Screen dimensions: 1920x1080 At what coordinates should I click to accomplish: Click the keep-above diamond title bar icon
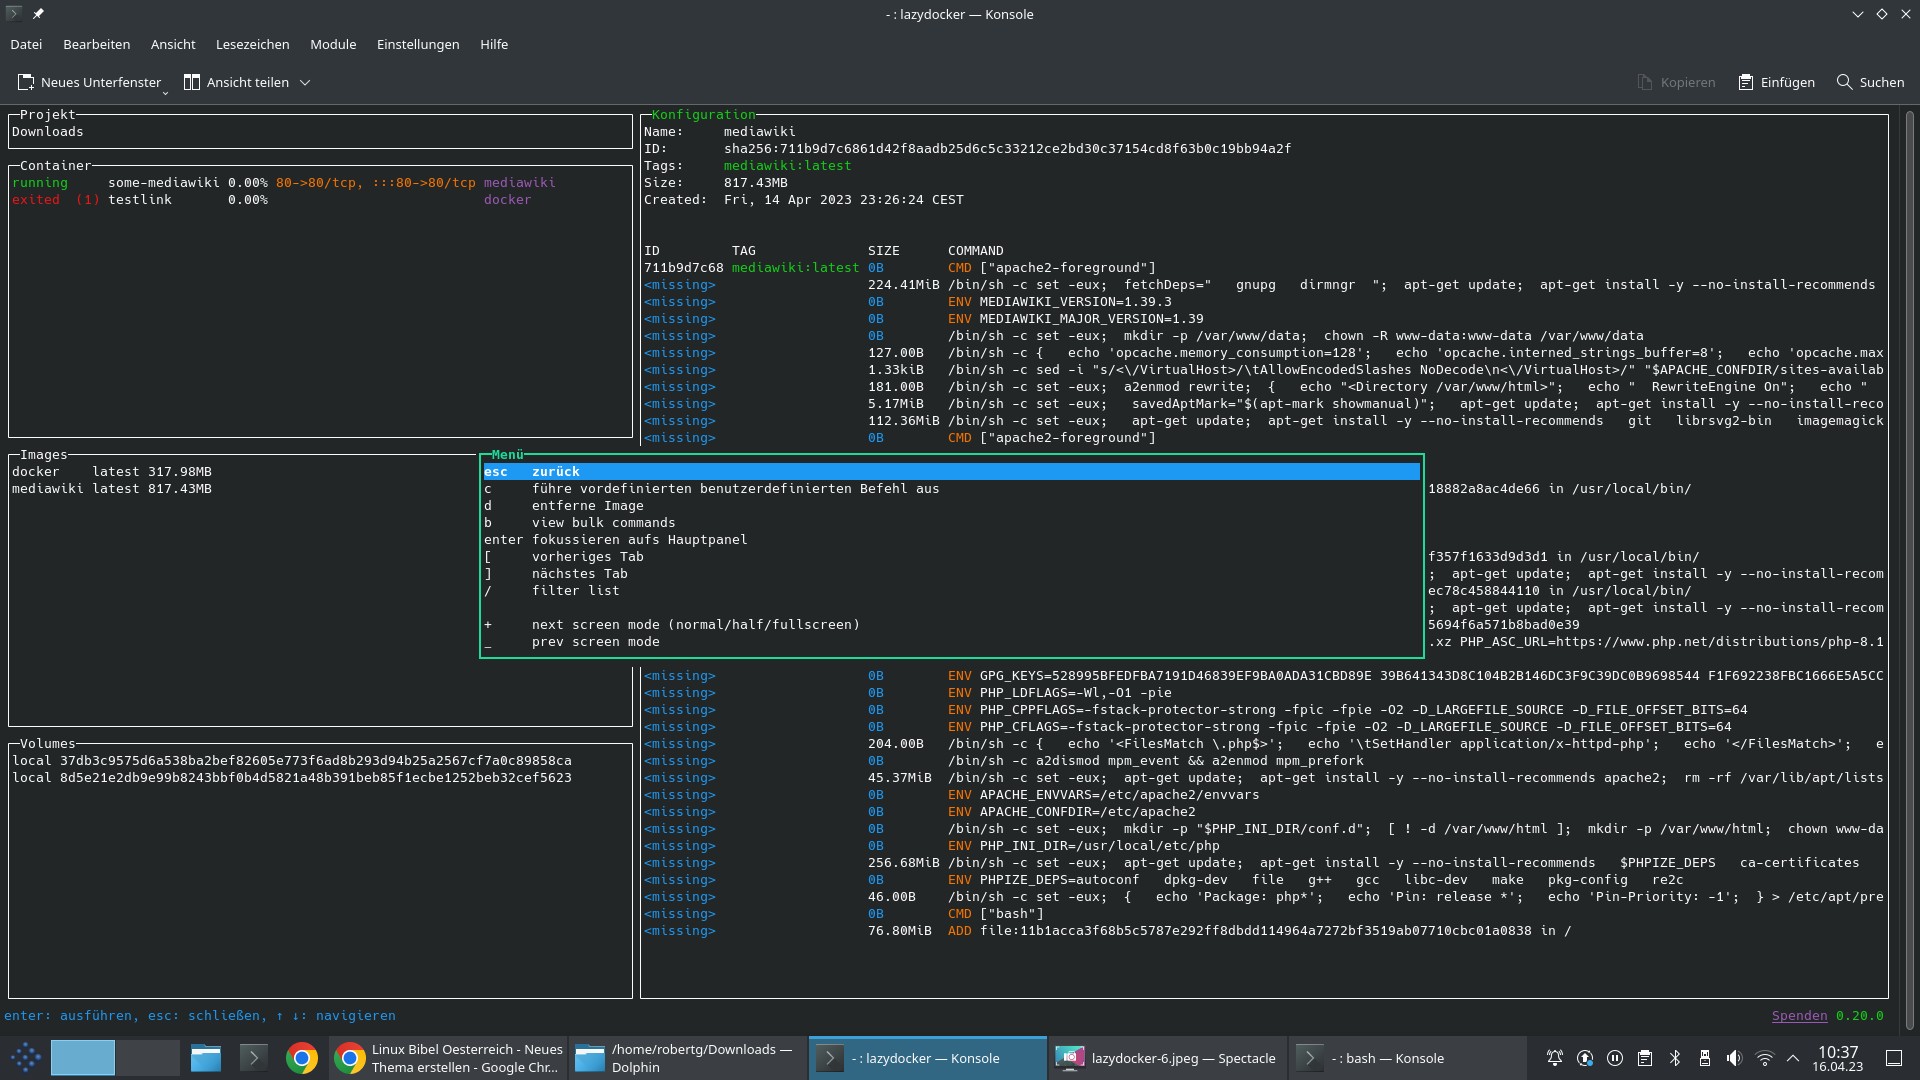tap(1881, 14)
